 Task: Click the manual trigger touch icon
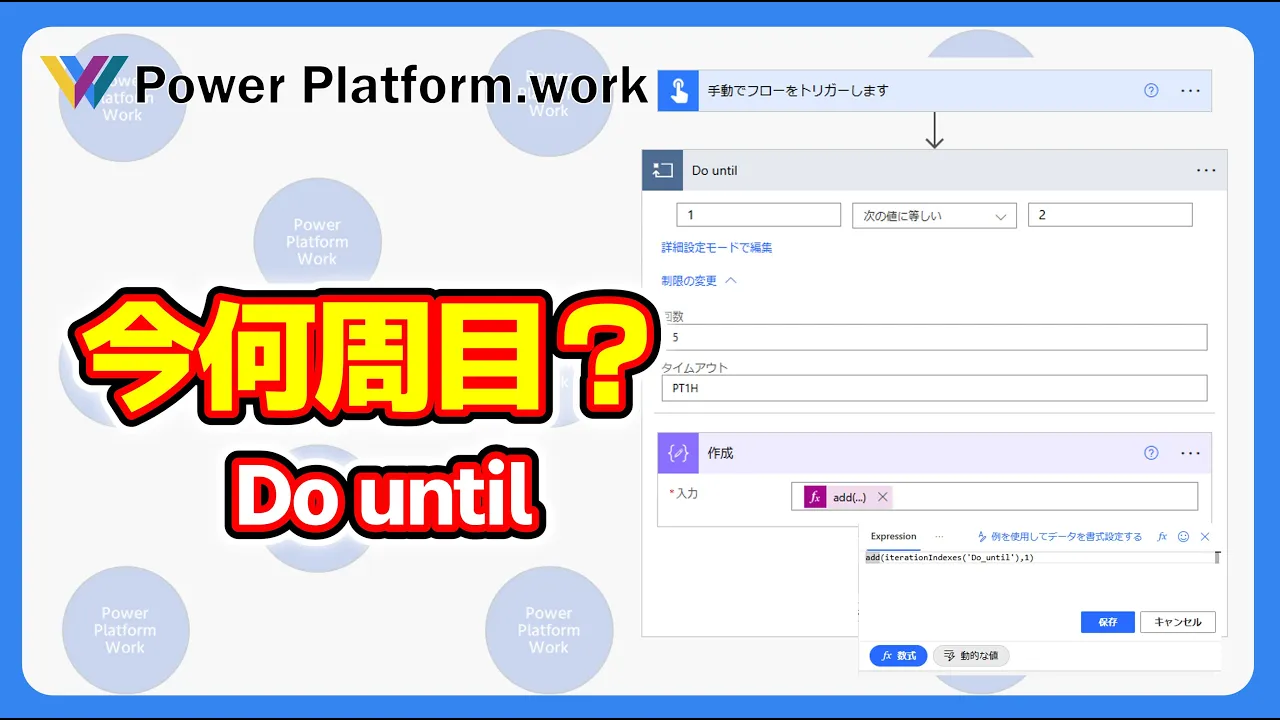click(x=678, y=90)
